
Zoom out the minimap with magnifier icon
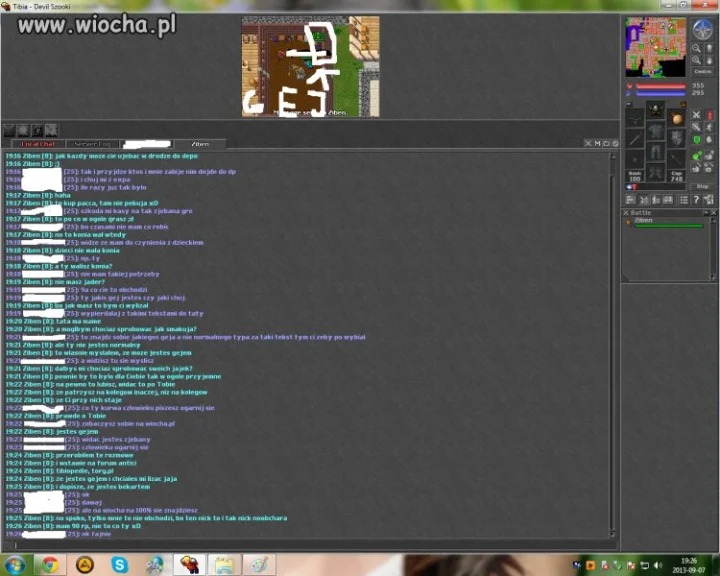pos(697,48)
